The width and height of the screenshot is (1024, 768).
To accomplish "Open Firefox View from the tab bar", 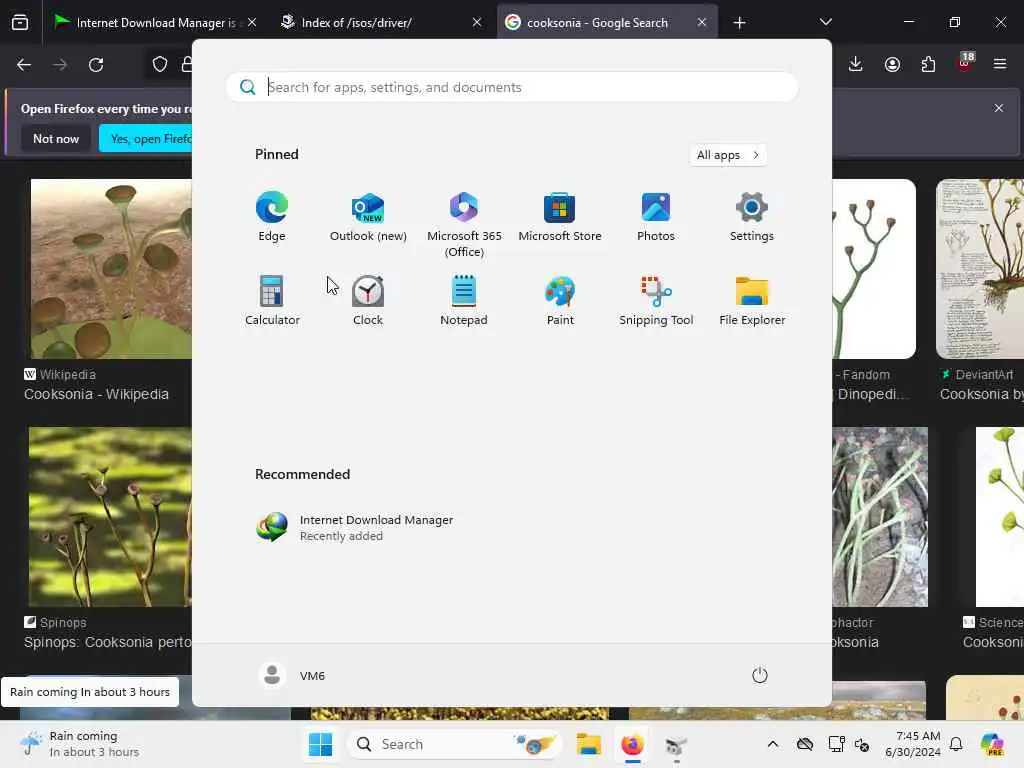I will (20, 23).
